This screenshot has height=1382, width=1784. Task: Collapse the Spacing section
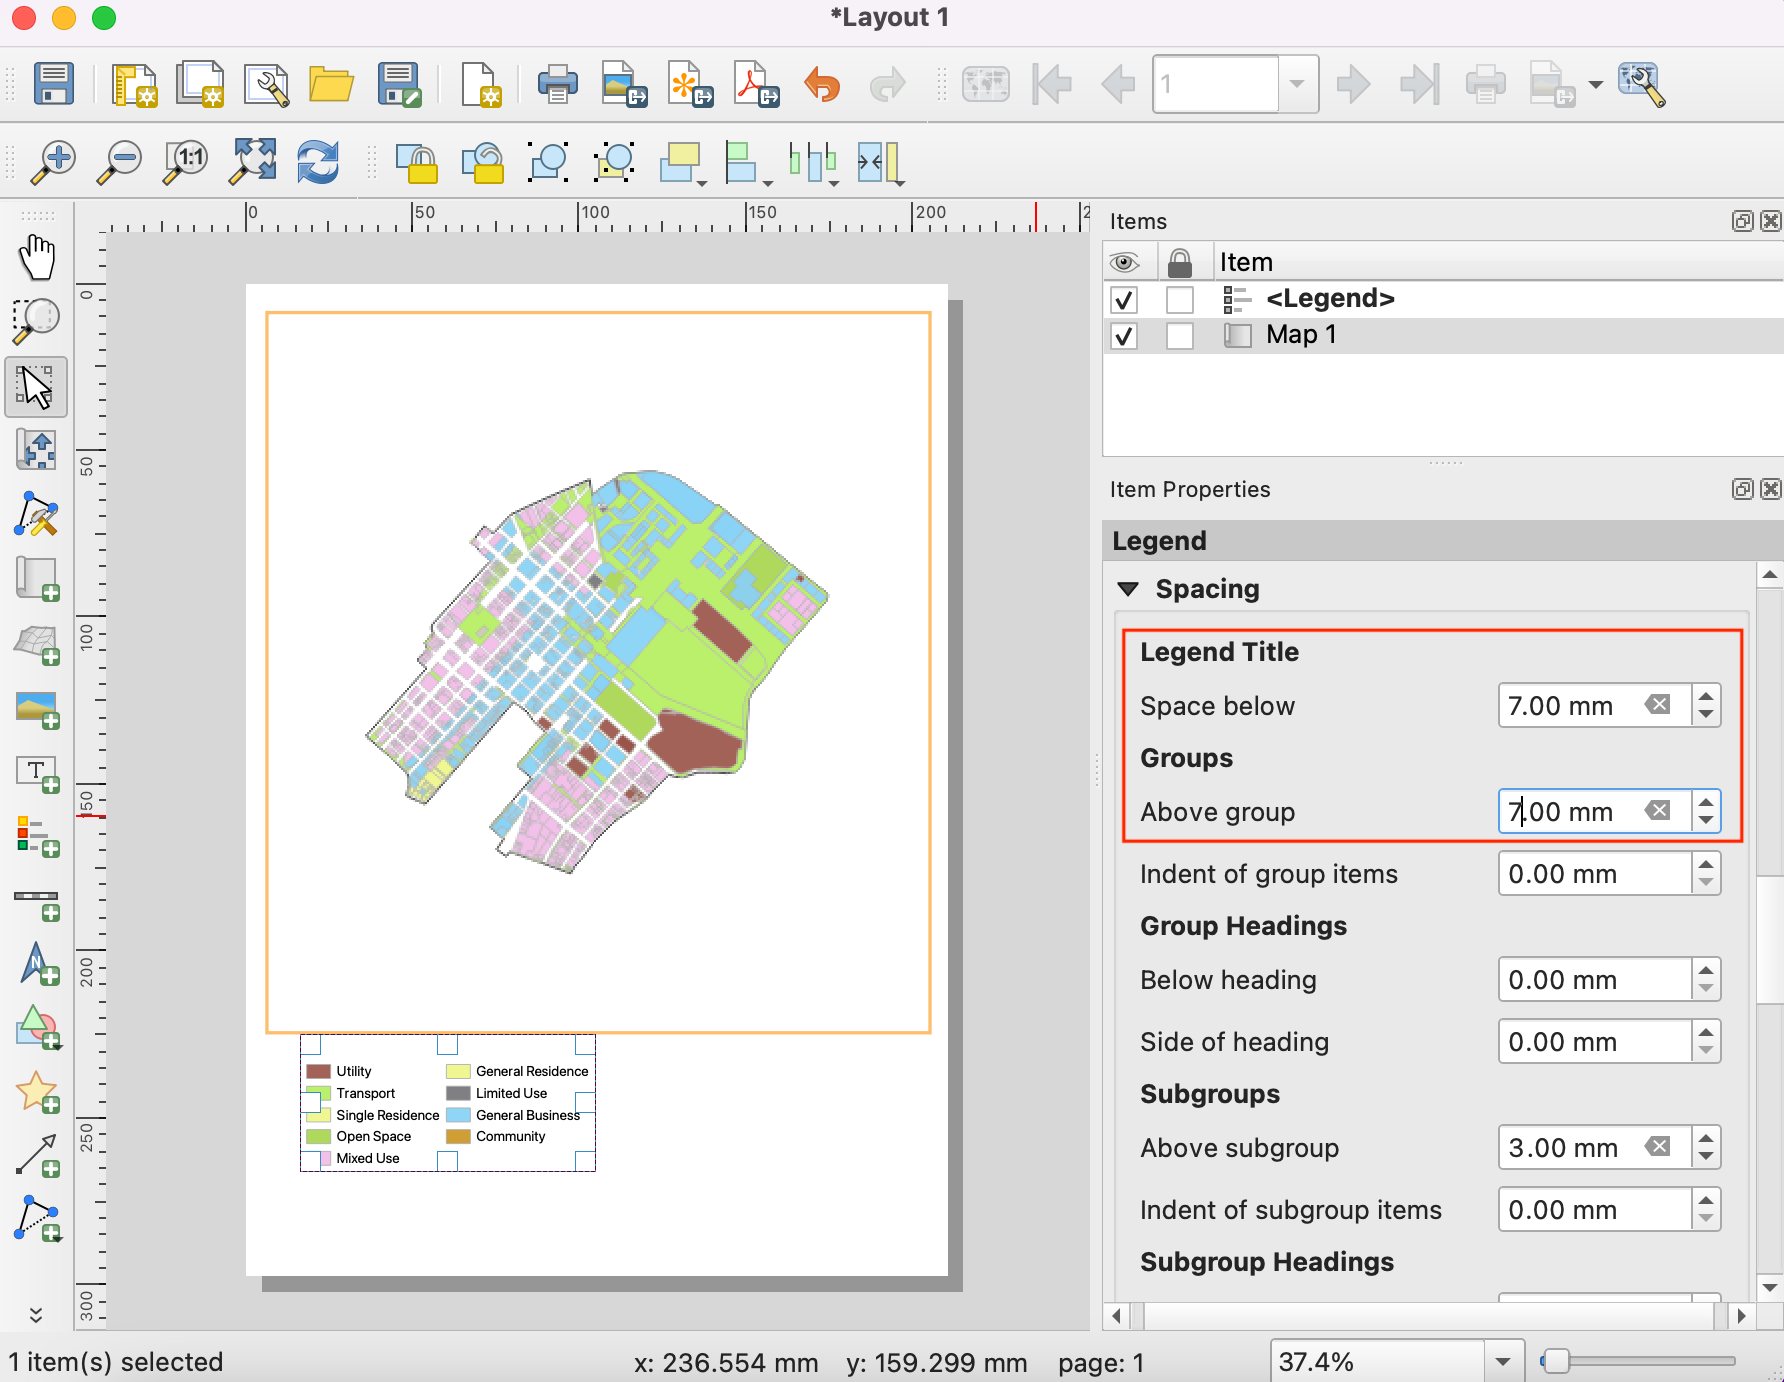tap(1129, 589)
